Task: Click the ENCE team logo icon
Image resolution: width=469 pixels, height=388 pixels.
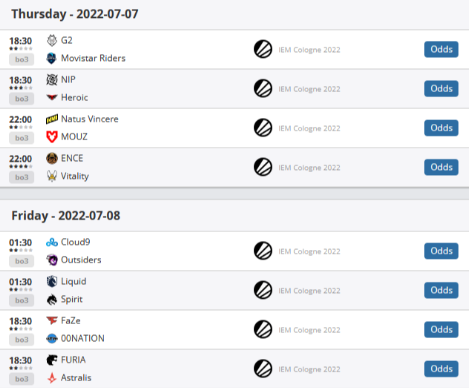Action: point(52,158)
